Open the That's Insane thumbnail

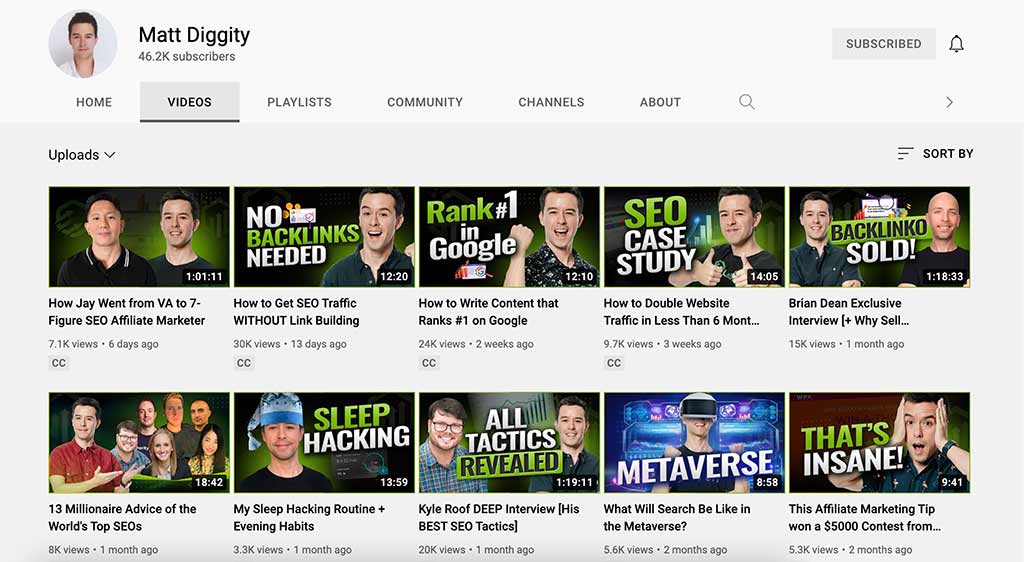coord(879,443)
